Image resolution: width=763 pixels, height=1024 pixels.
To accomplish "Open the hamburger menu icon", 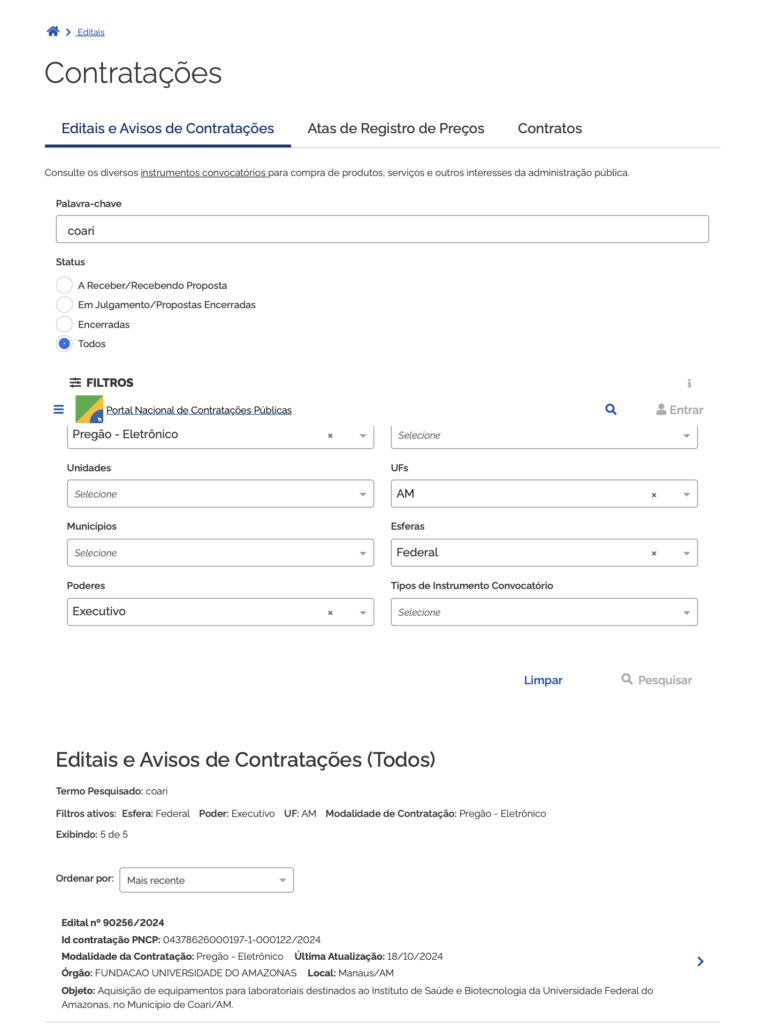I will tap(58, 410).
